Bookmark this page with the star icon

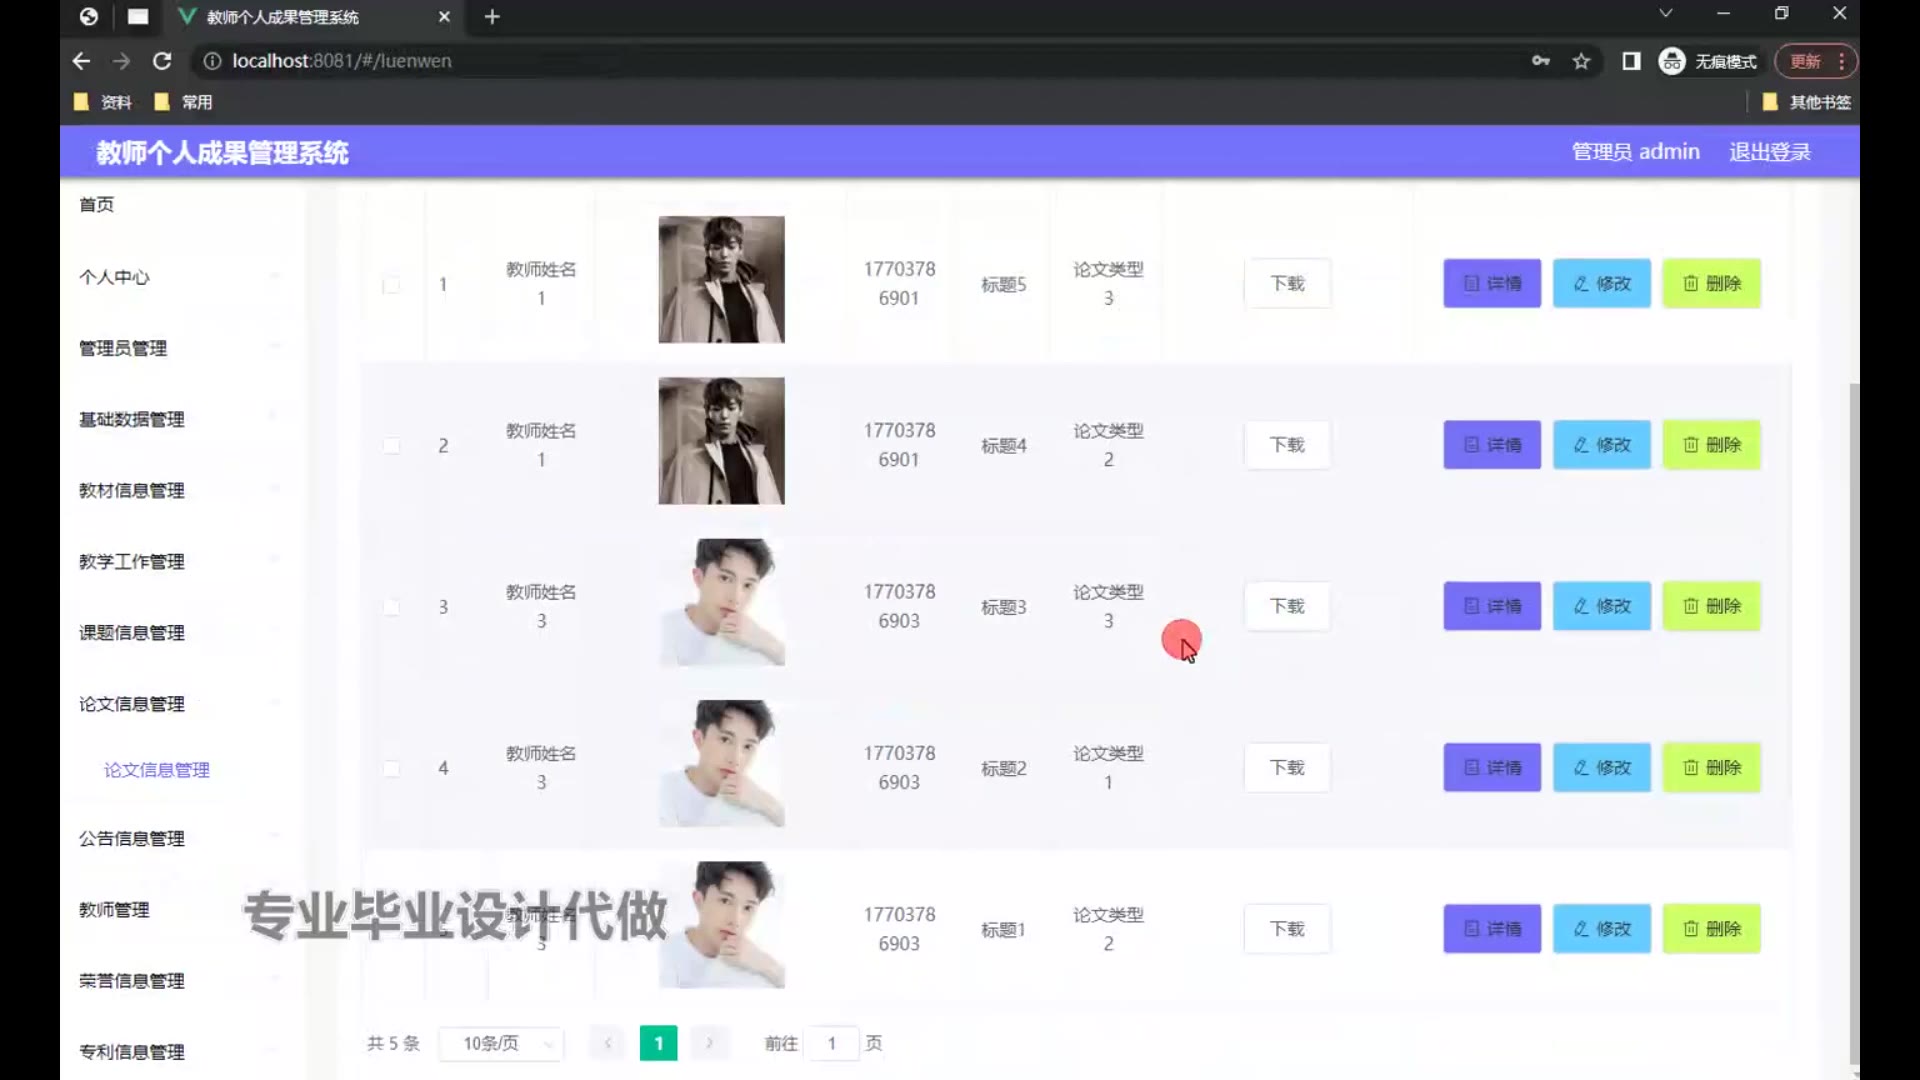pos(1581,61)
